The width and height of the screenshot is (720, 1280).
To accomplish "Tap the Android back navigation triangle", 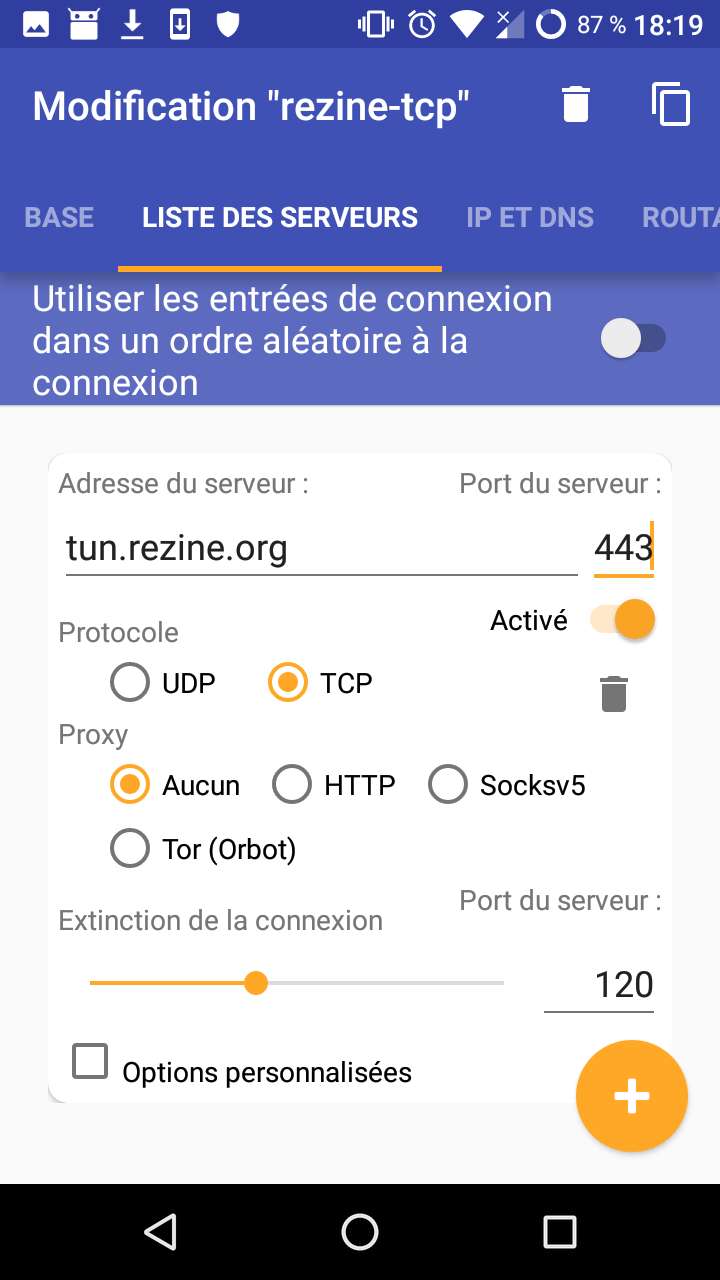I will pyautogui.click(x=161, y=1232).
